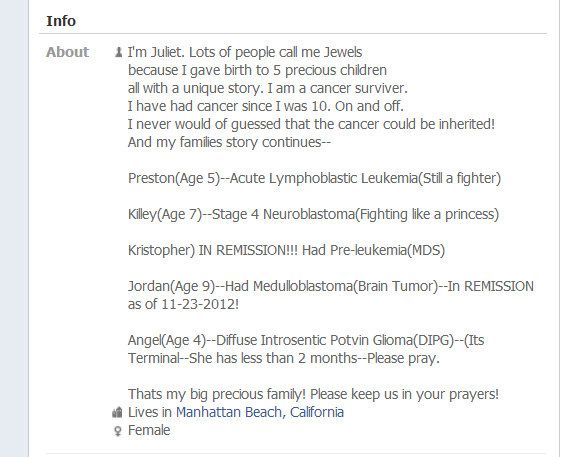Click the 'Please keep us in your prayers' line

[x=313, y=394]
